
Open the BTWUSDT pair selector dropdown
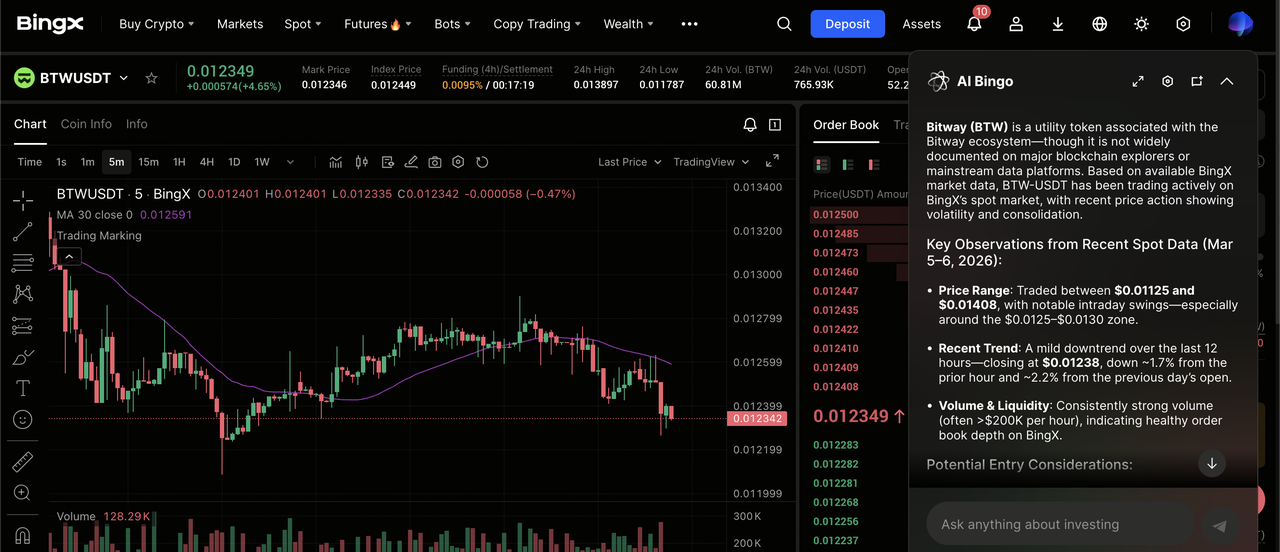click(x=124, y=78)
